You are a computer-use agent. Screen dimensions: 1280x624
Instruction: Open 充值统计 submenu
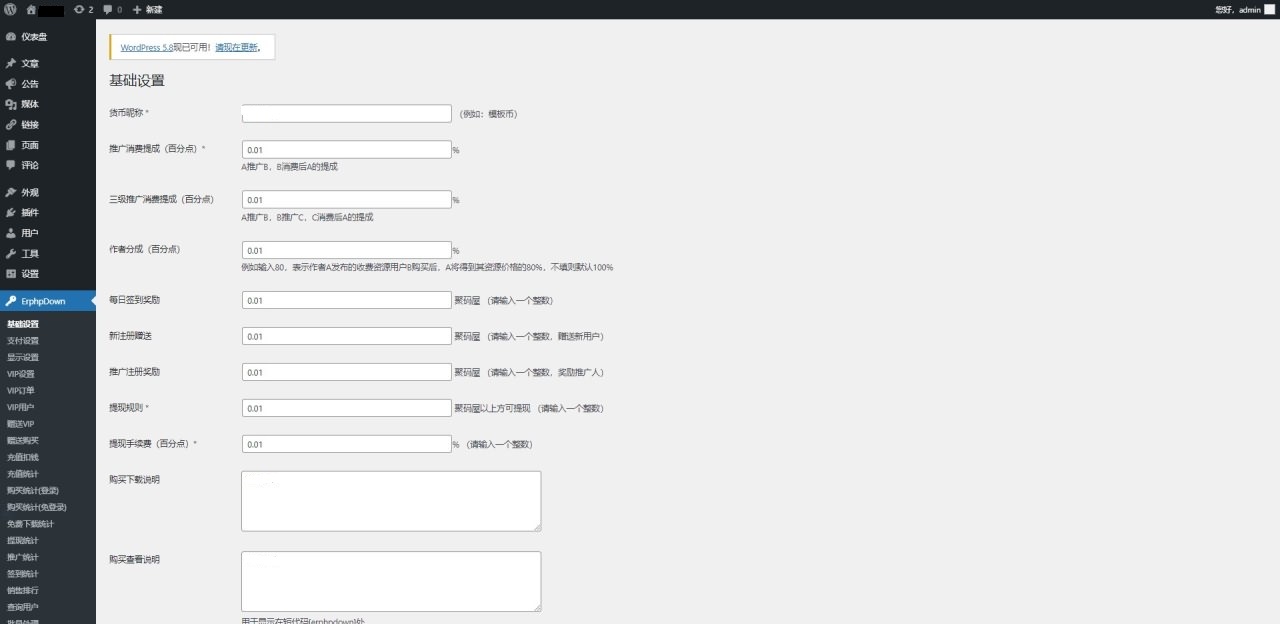[23, 474]
